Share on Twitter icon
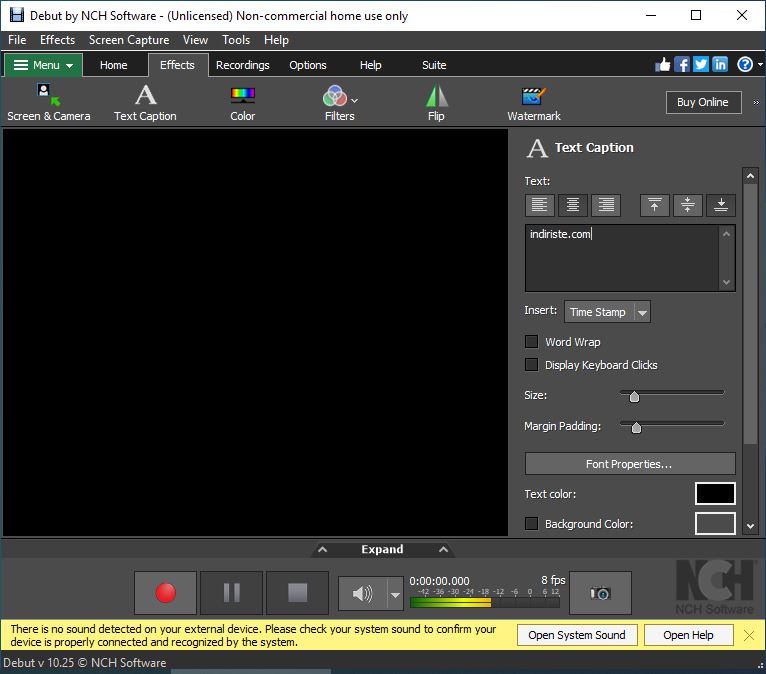 [701, 64]
